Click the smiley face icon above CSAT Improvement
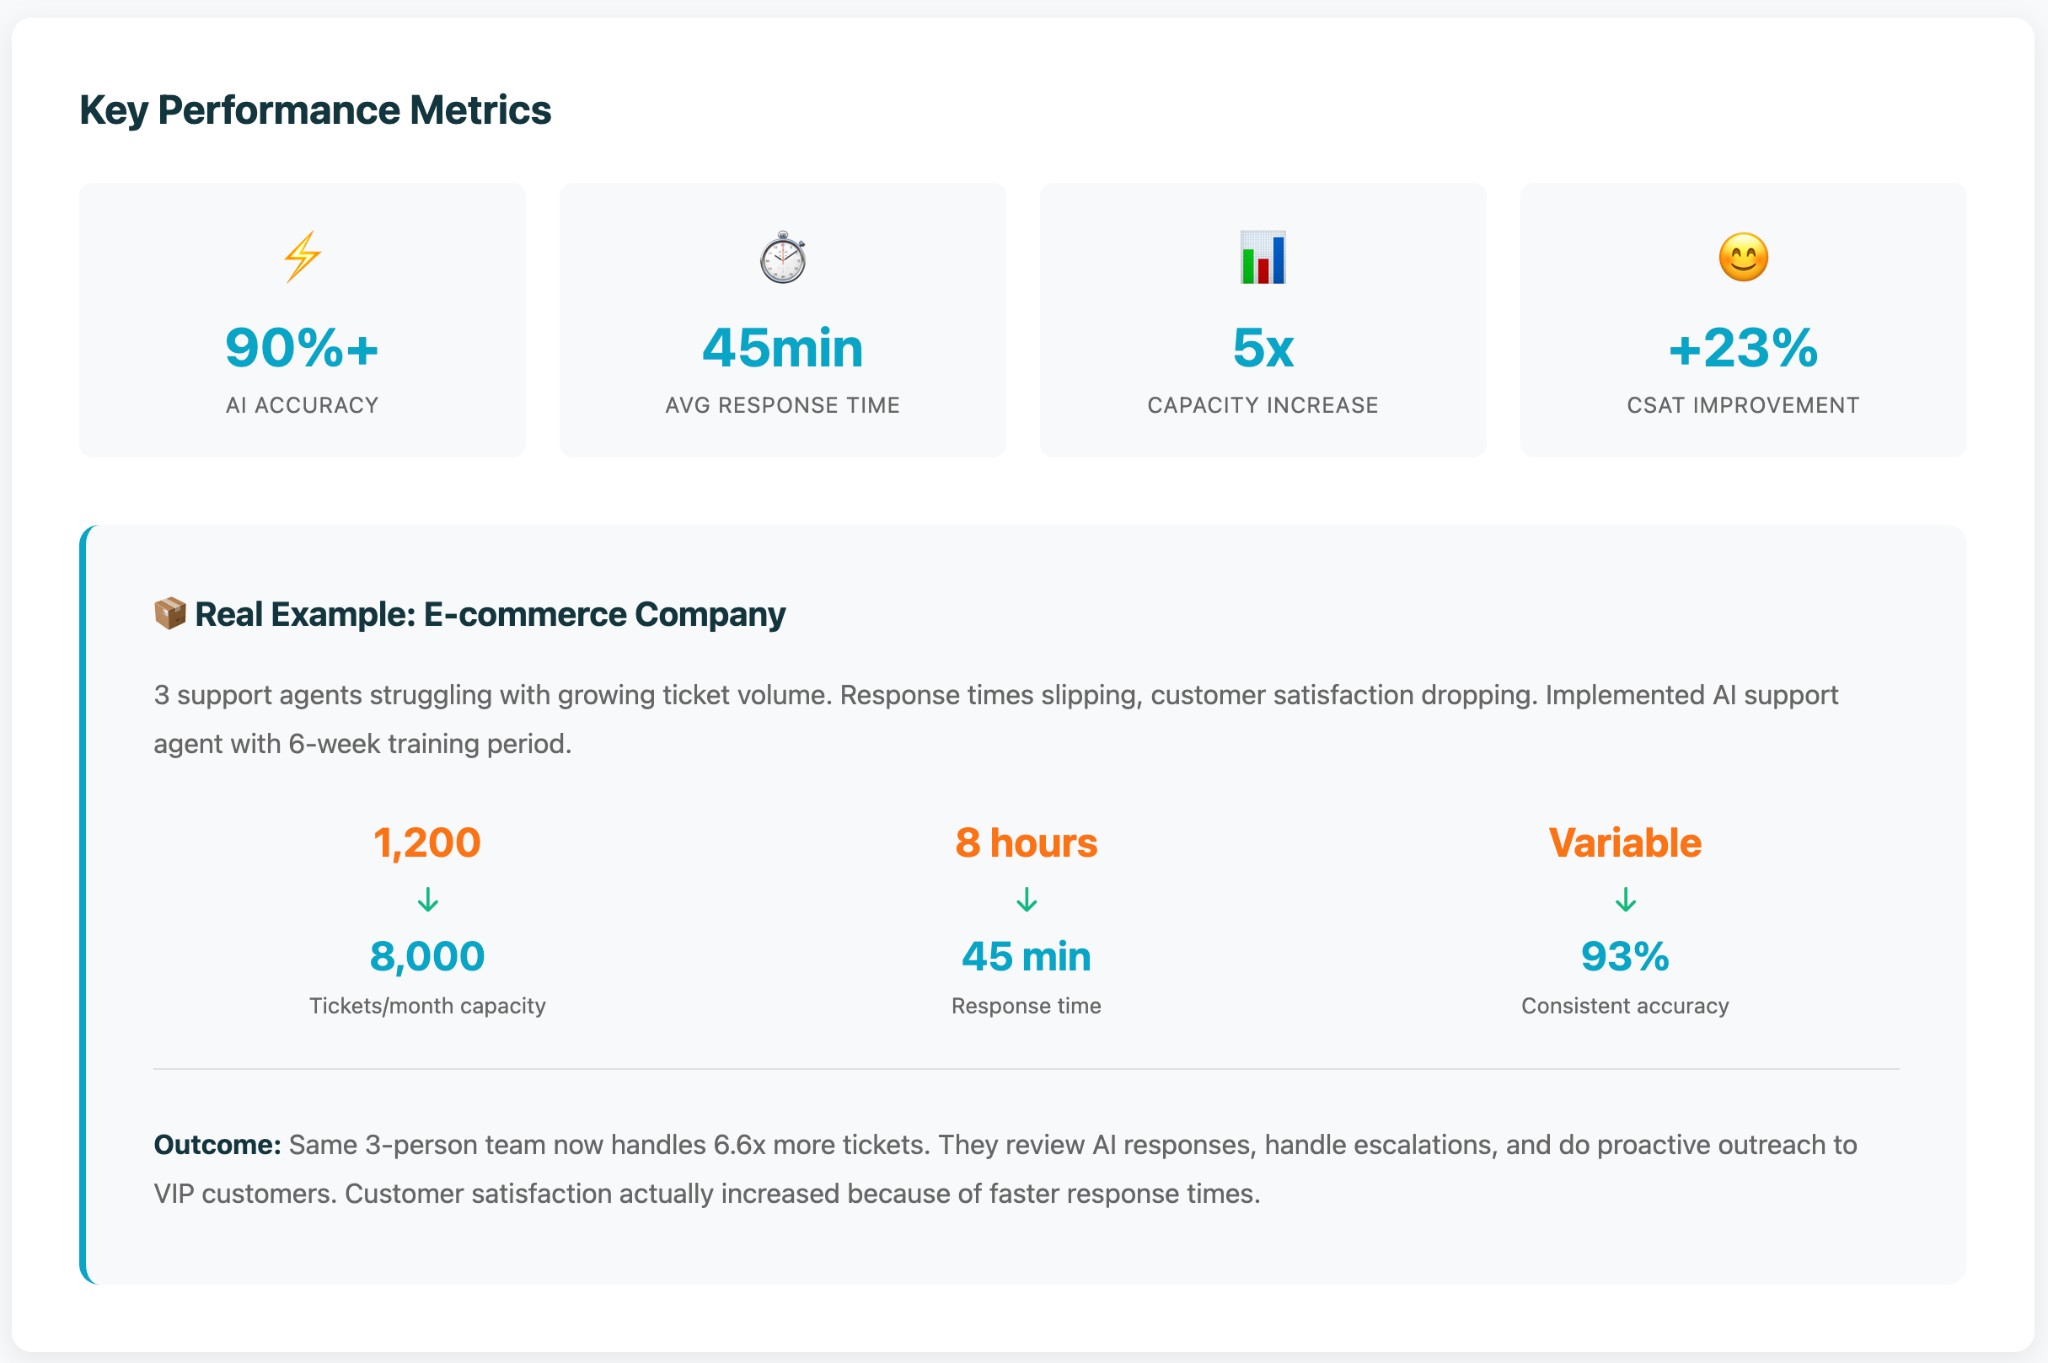 [x=1742, y=257]
